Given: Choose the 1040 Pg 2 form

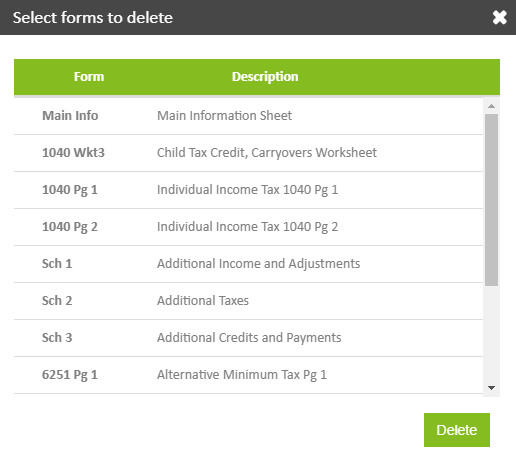Looking at the screenshot, I should 248,227.
